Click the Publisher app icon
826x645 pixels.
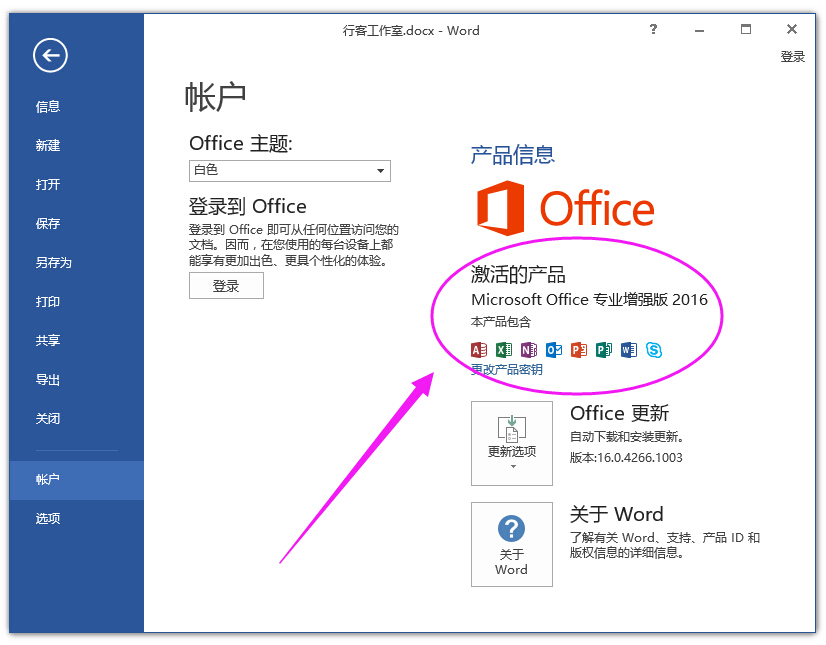pyautogui.click(x=604, y=350)
